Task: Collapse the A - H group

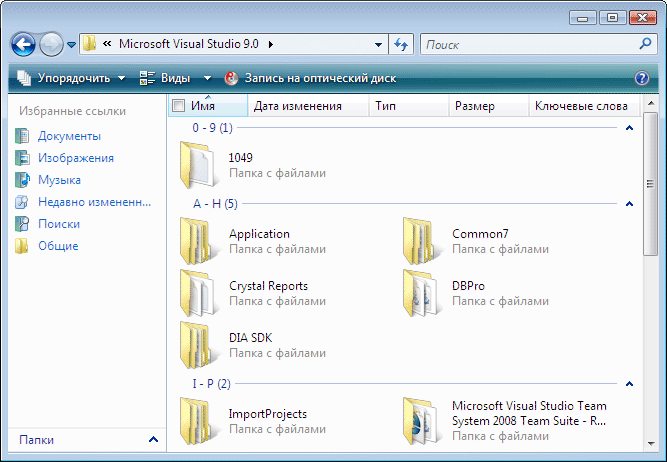Action: (x=630, y=204)
